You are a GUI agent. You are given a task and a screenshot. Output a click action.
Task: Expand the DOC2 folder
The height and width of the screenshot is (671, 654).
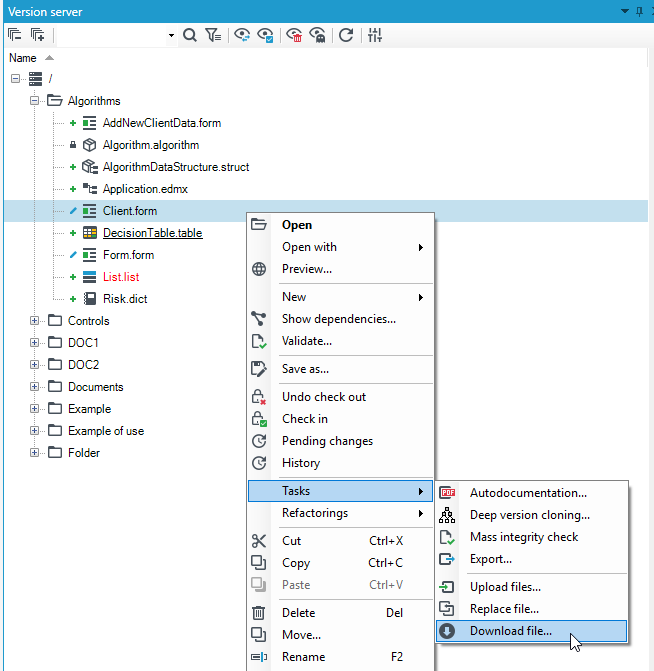(34, 365)
